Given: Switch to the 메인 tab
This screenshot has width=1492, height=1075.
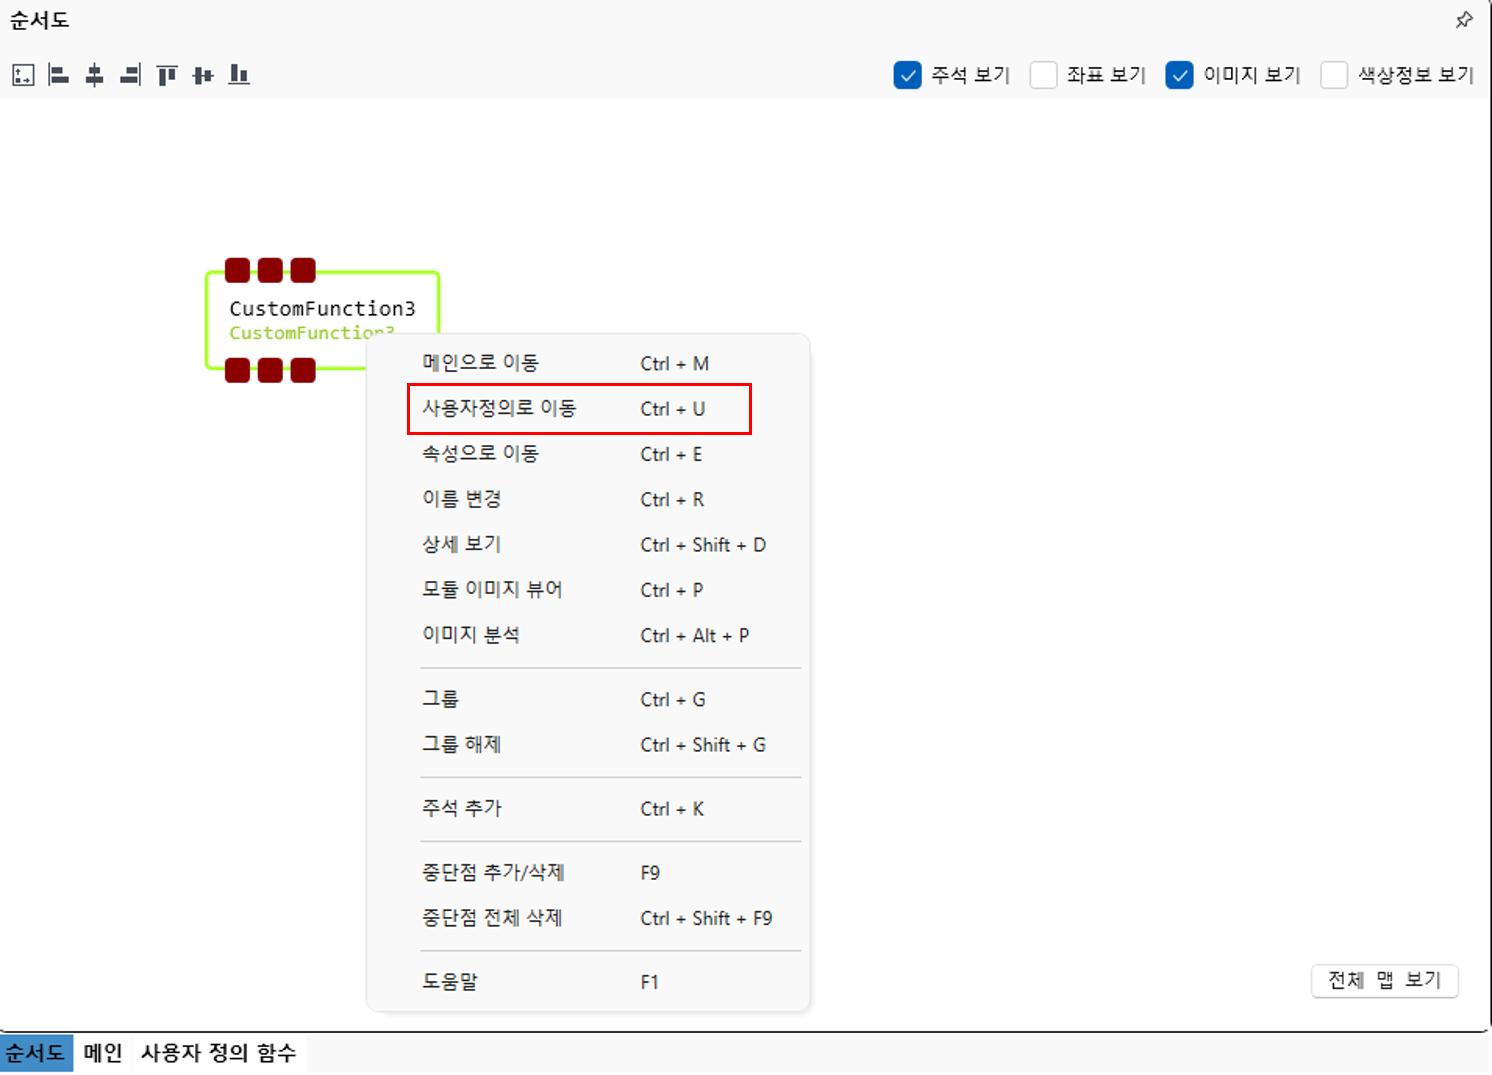Looking at the screenshot, I should click(103, 1053).
